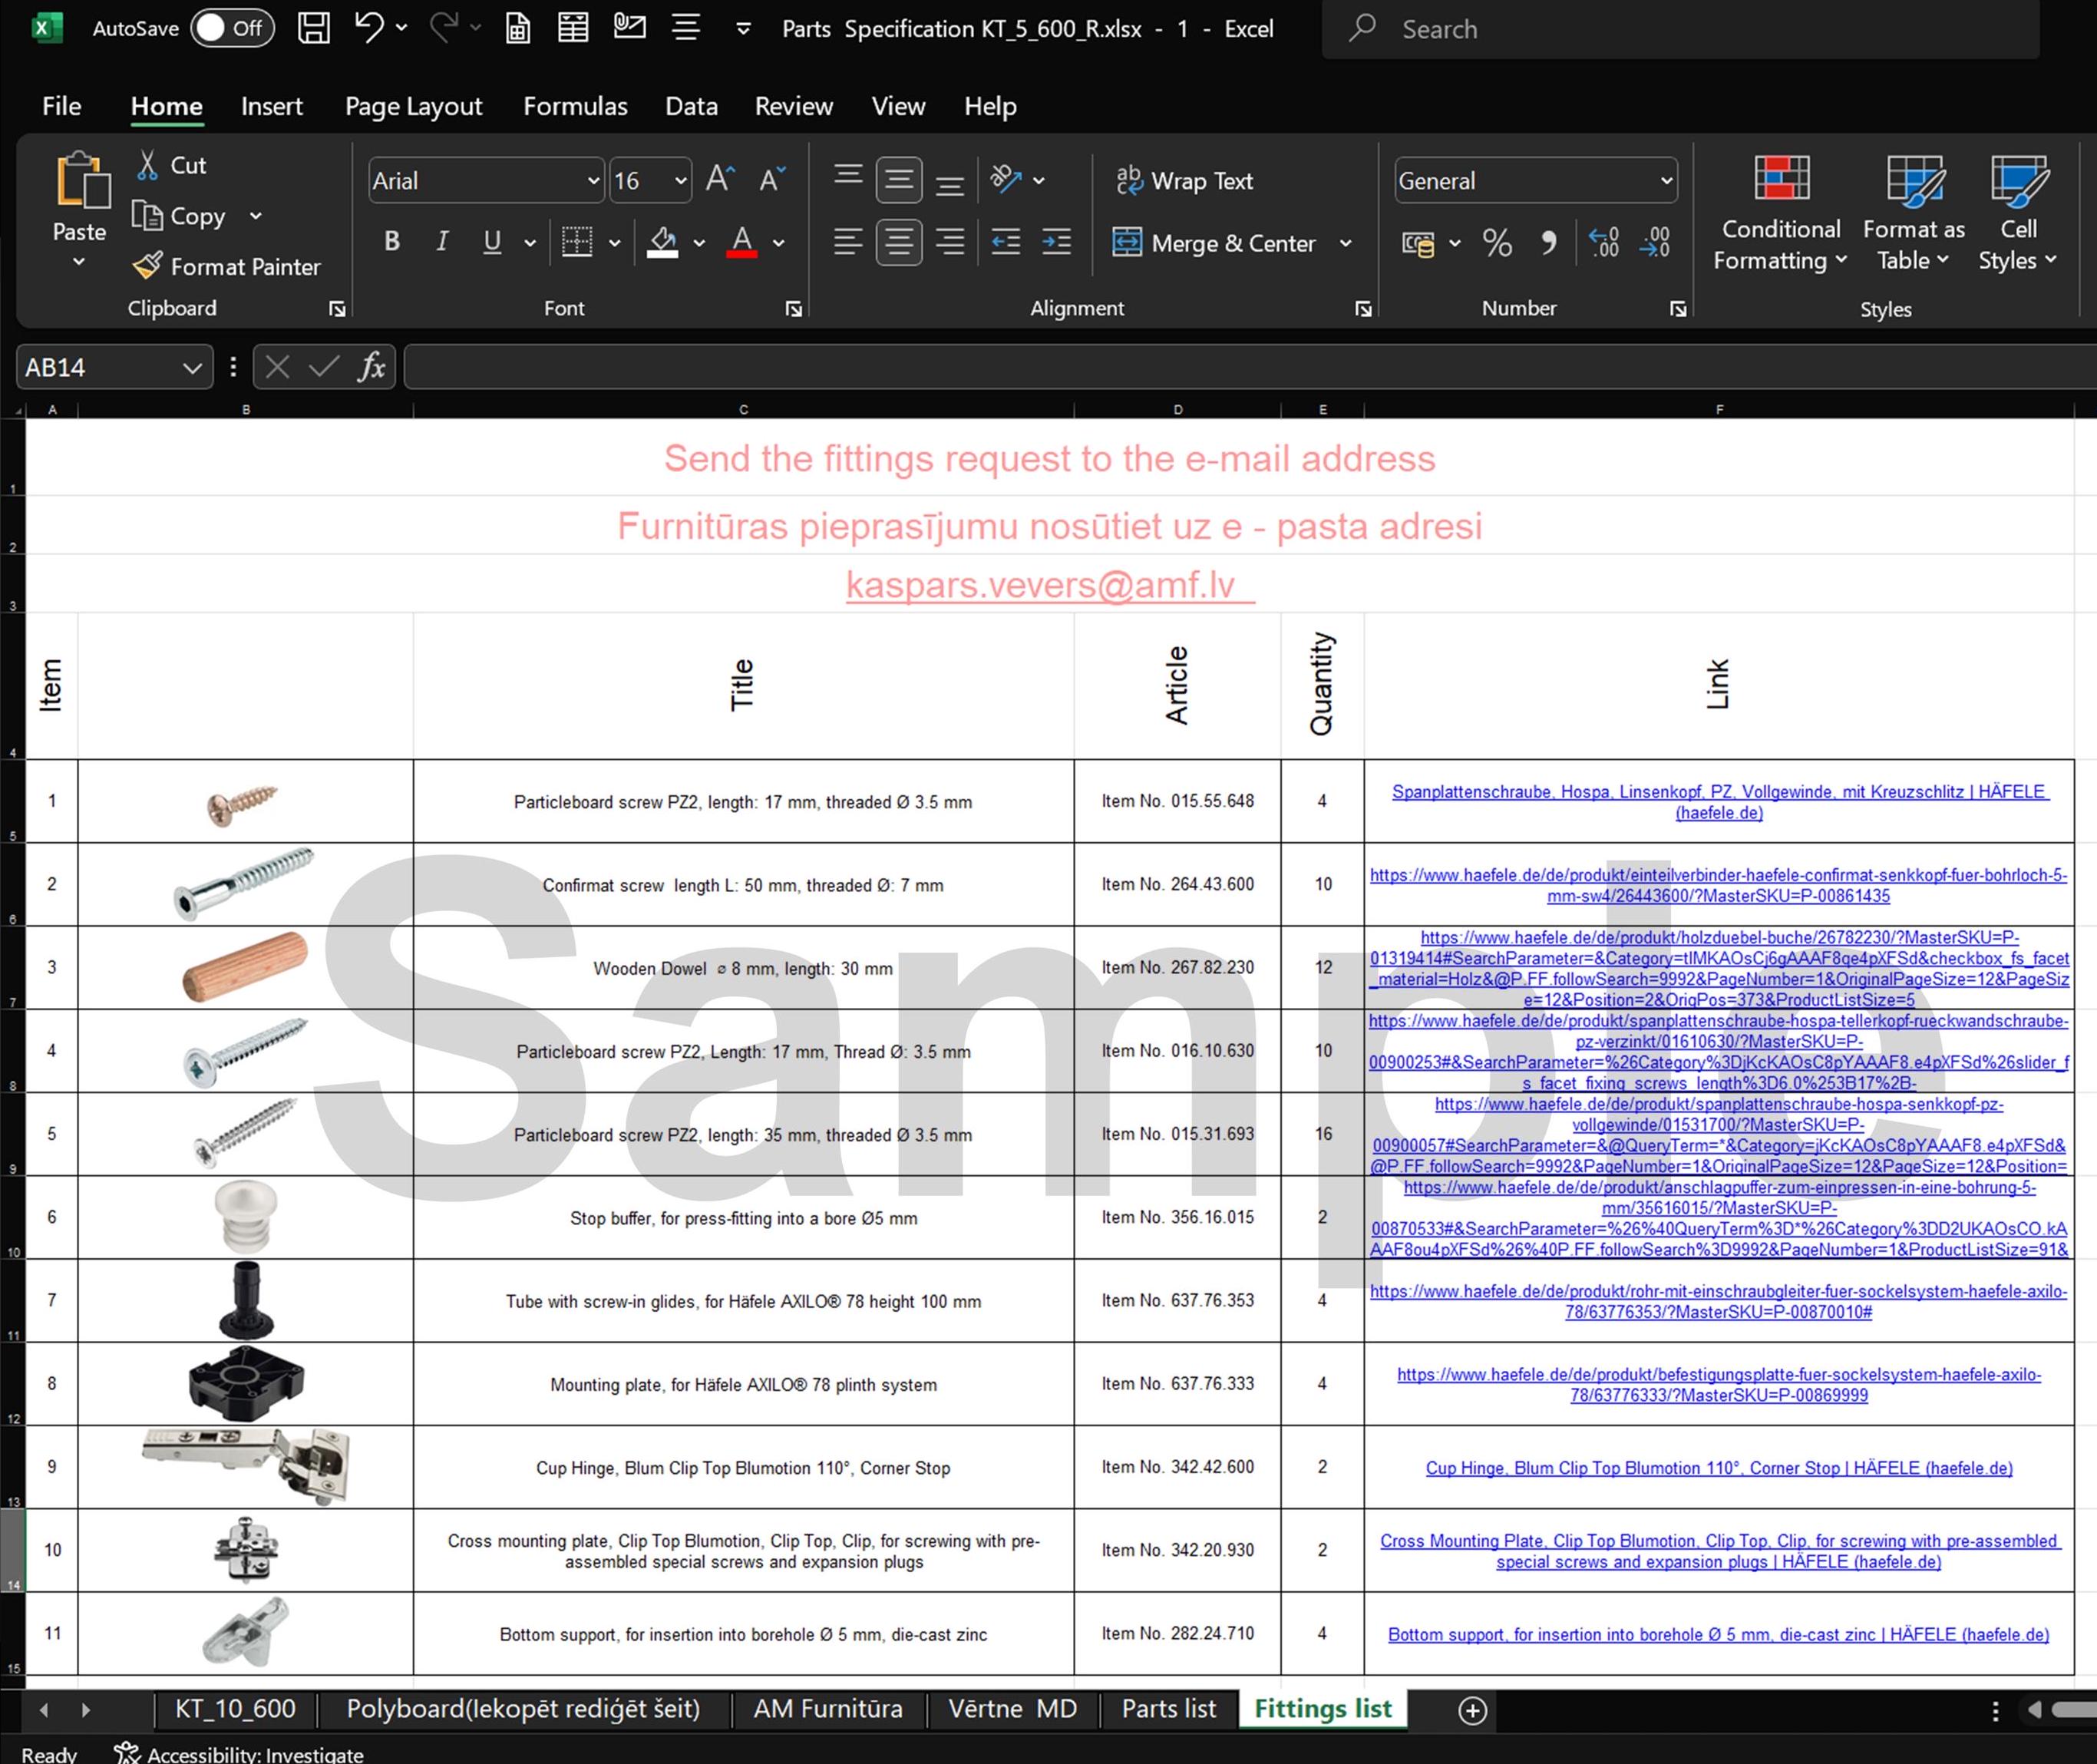
Task: Expand the underline style arrow
Action: (x=530, y=242)
